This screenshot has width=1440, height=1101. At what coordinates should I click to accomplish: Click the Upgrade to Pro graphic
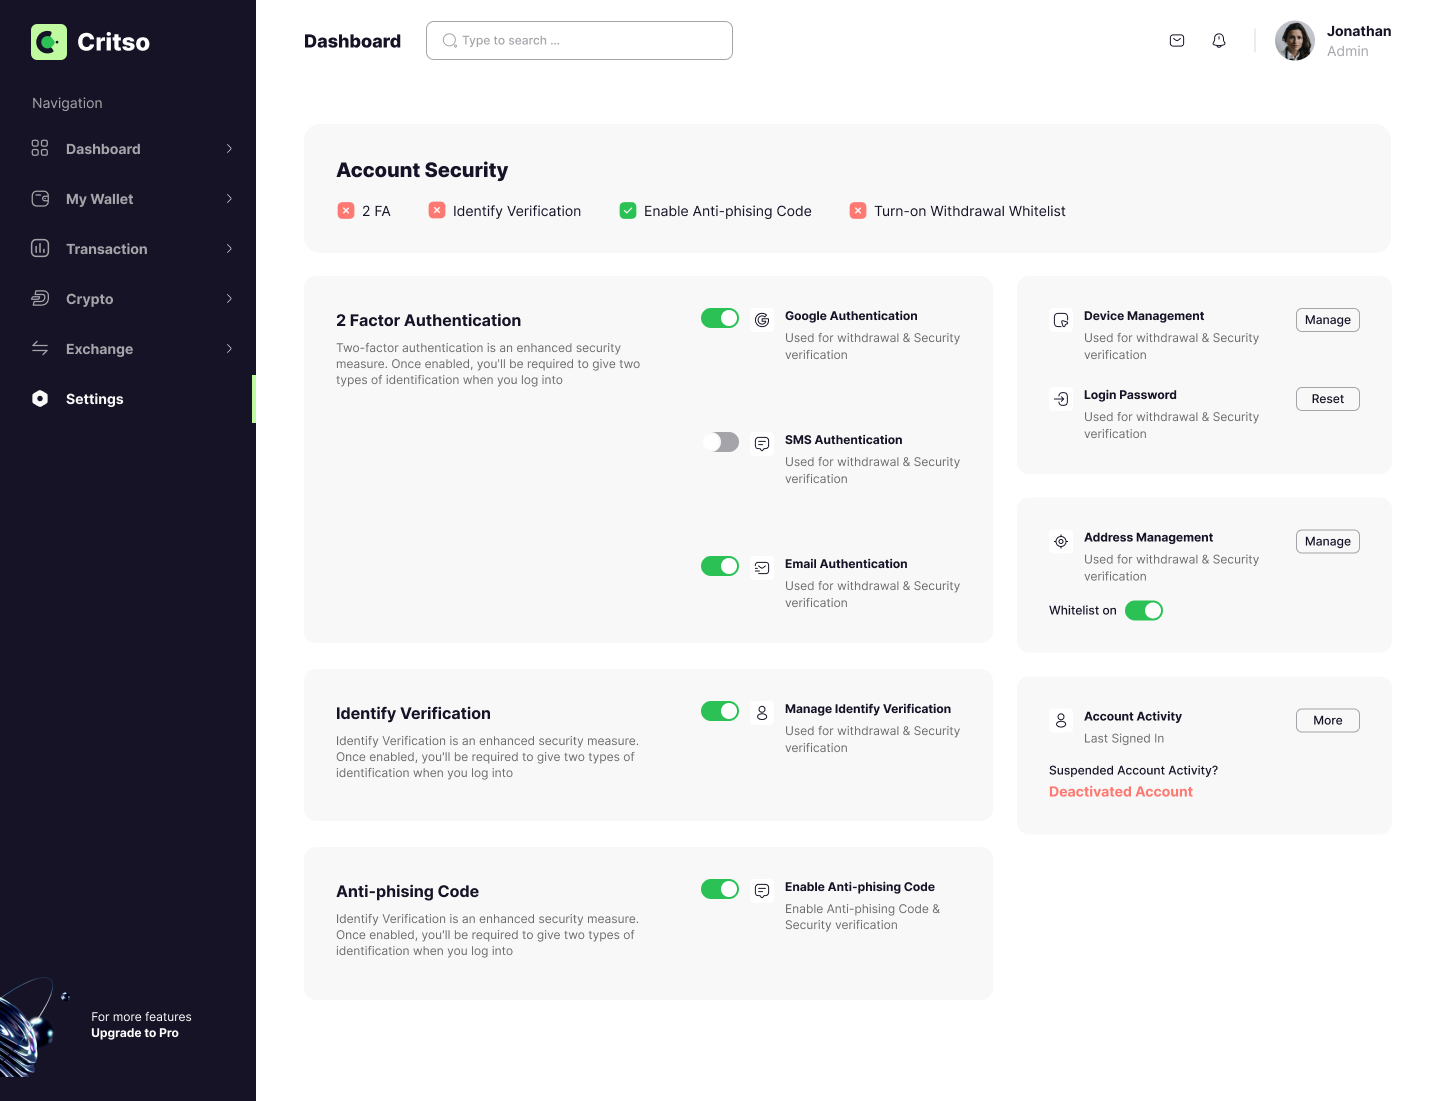35,1027
